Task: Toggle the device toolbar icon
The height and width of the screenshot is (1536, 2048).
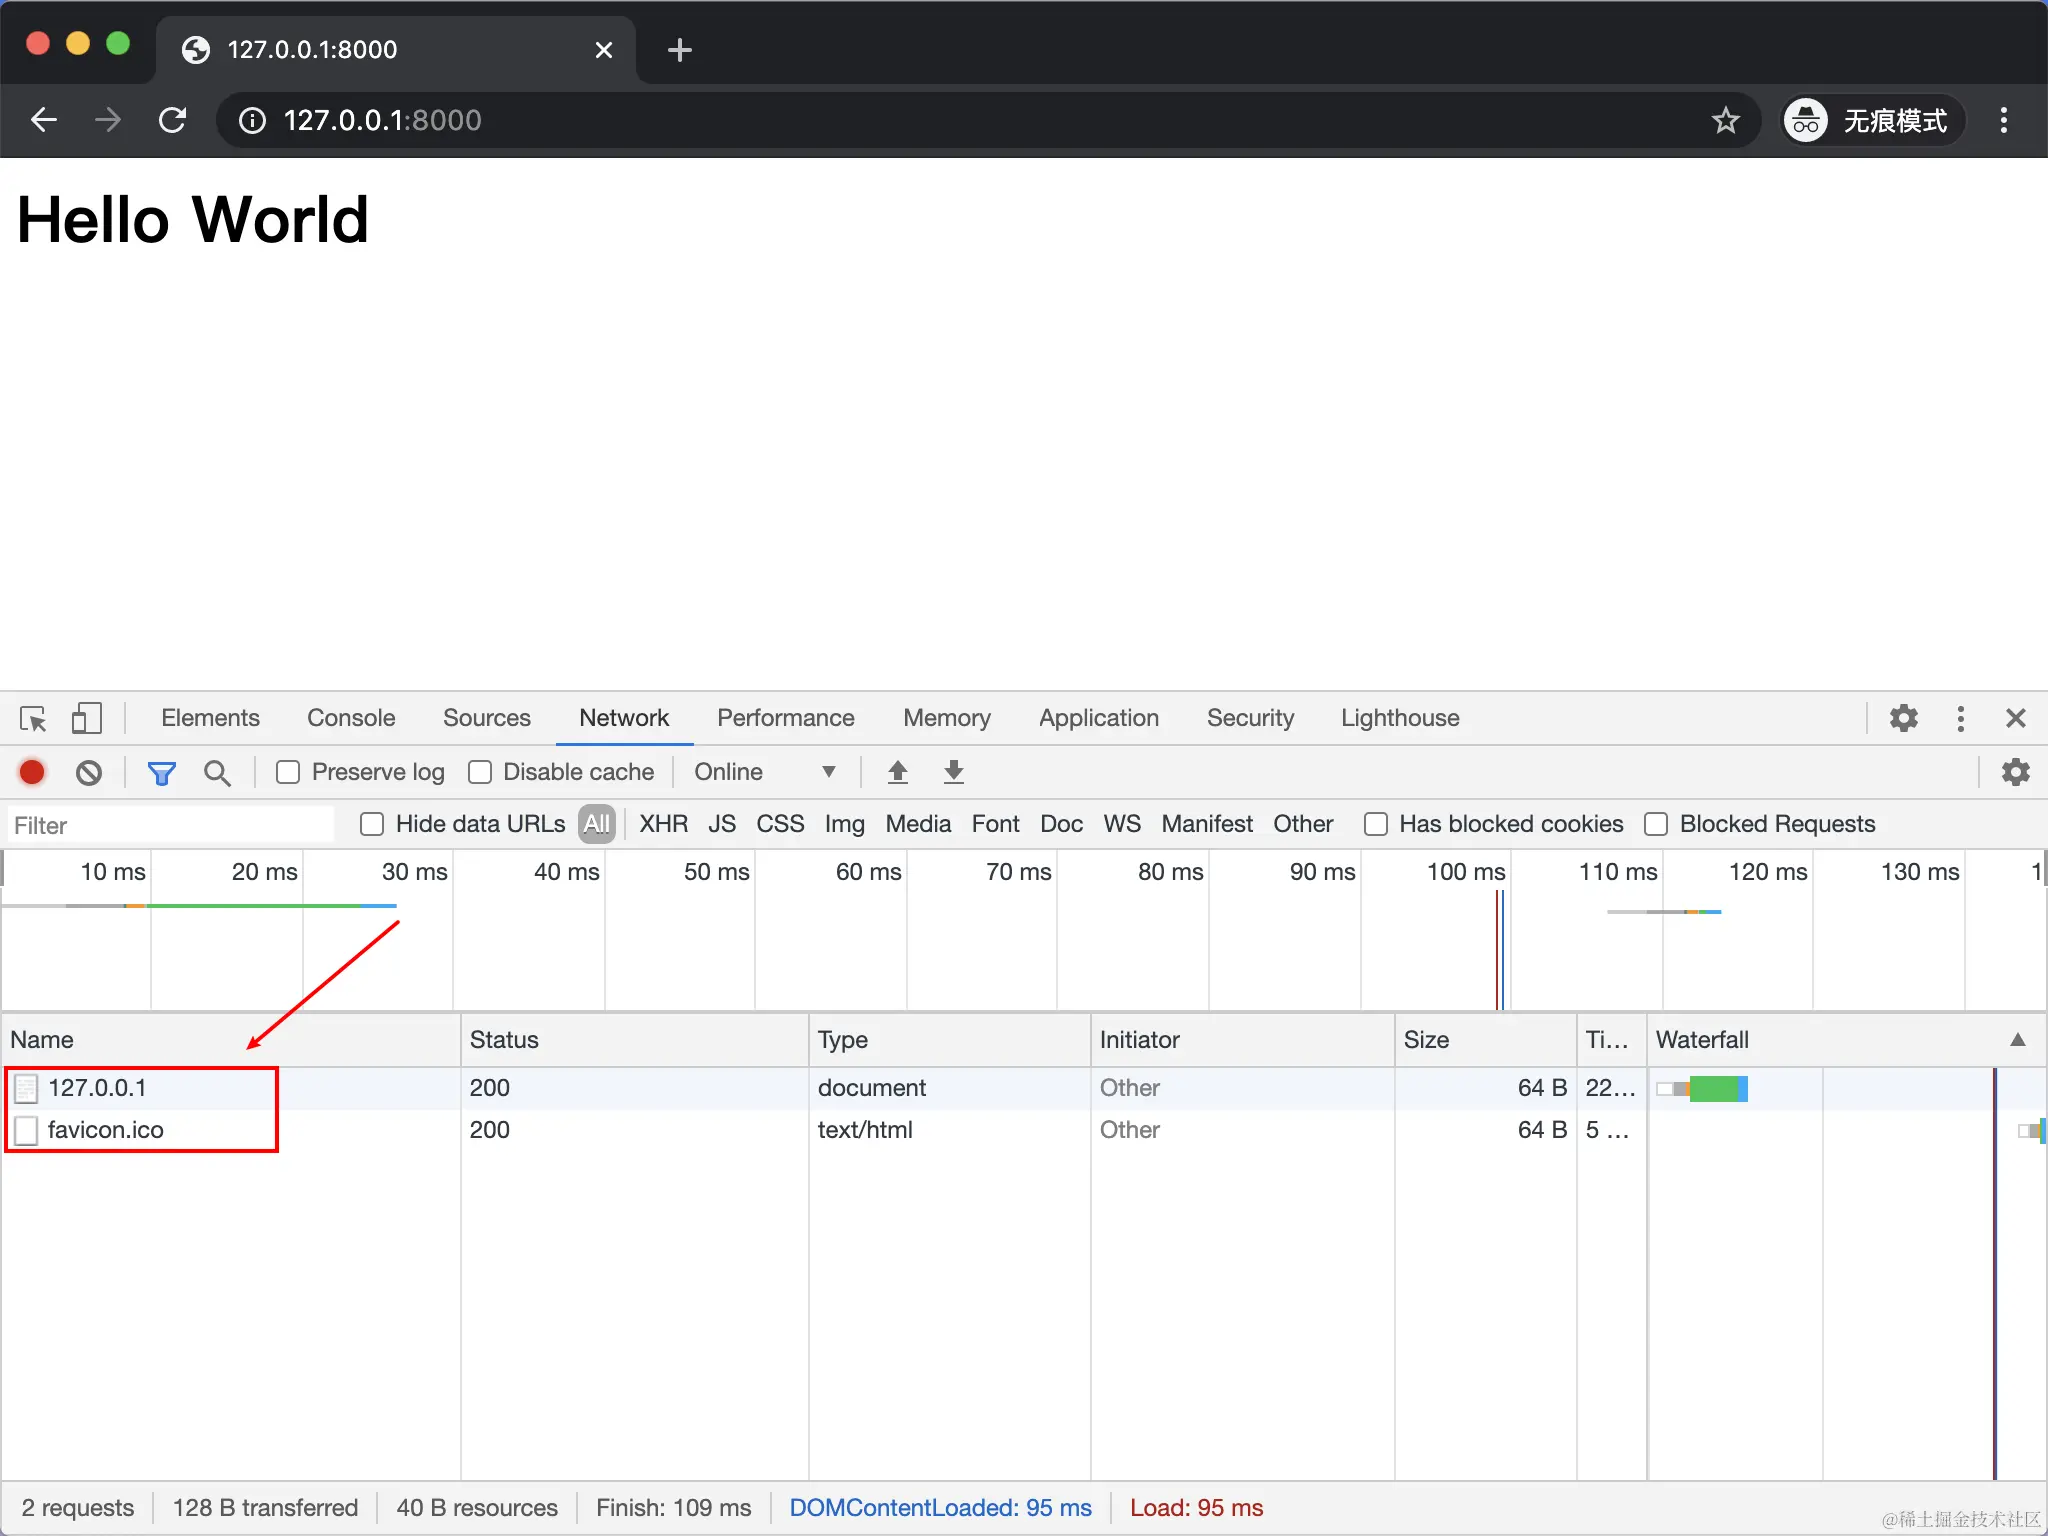Action: (x=86, y=718)
